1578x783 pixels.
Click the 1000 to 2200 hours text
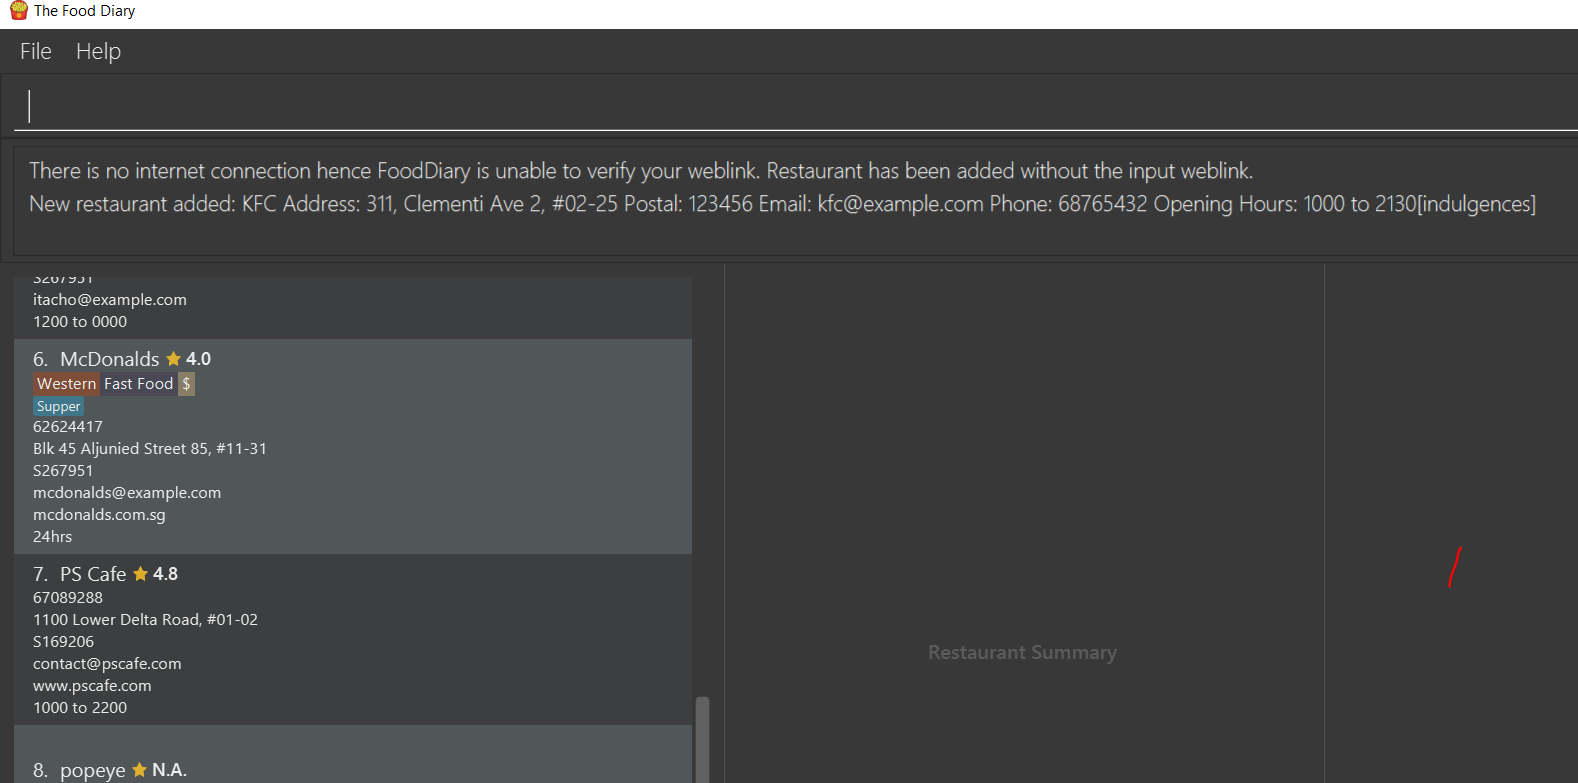coord(80,708)
